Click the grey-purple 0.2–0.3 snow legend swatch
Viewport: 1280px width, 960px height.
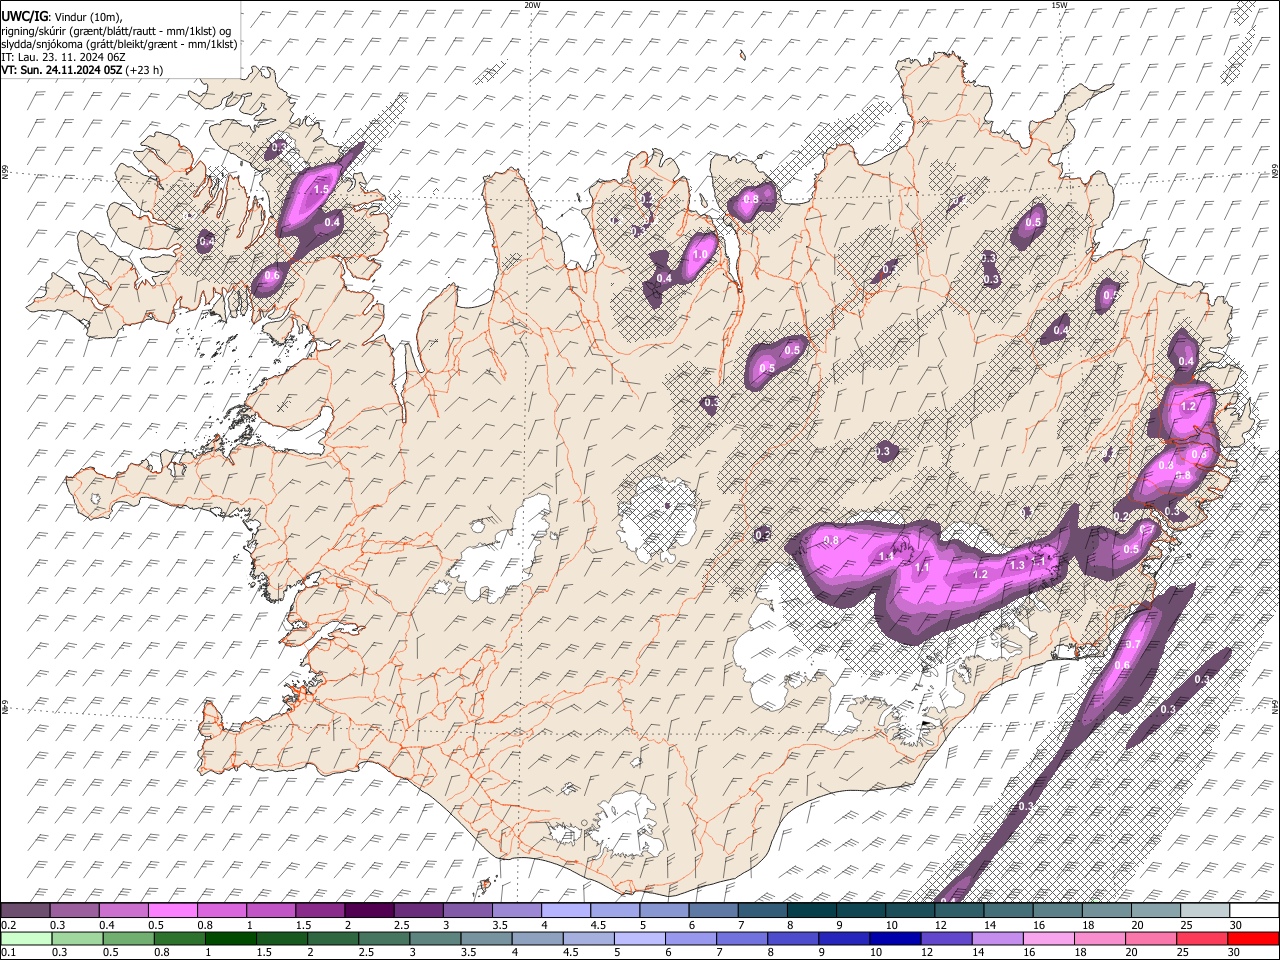tap(25, 910)
